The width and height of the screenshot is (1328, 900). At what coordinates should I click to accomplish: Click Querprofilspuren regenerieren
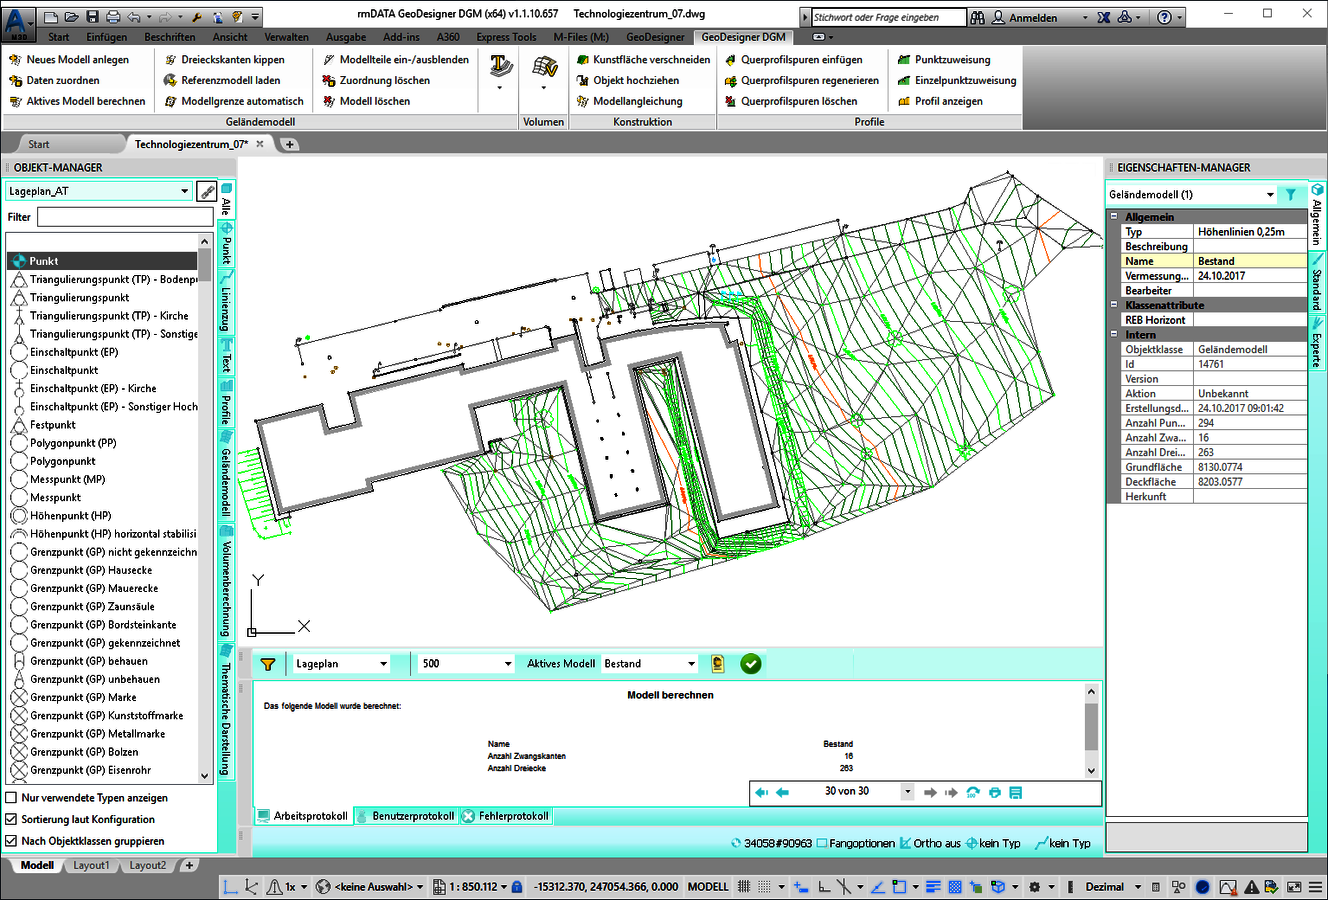tap(801, 81)
